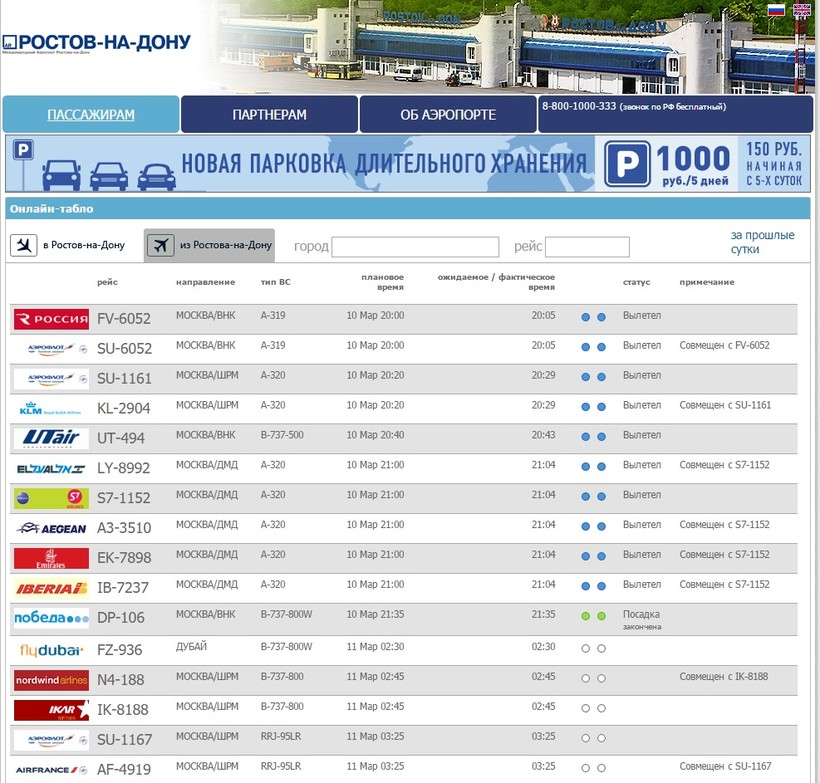Click the Nordwind Airlines logo for N4-188

point(51,680)
